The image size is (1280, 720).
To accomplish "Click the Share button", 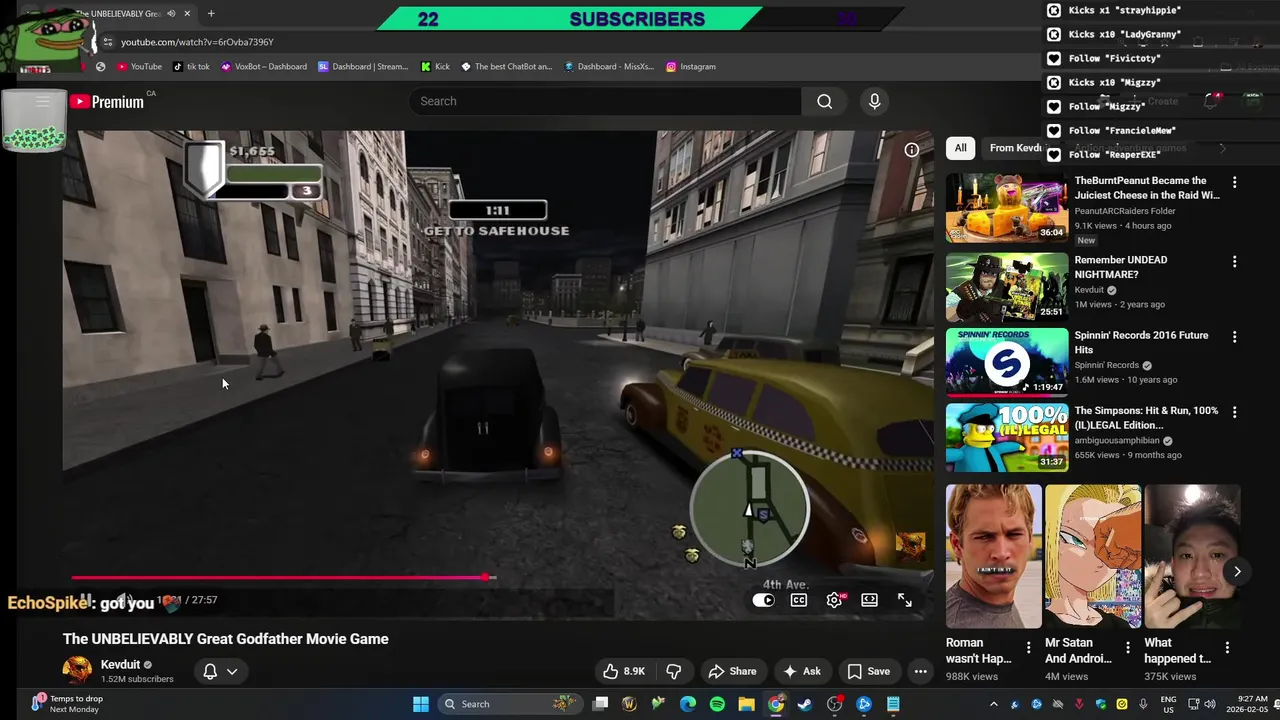I will coord(732,671).
